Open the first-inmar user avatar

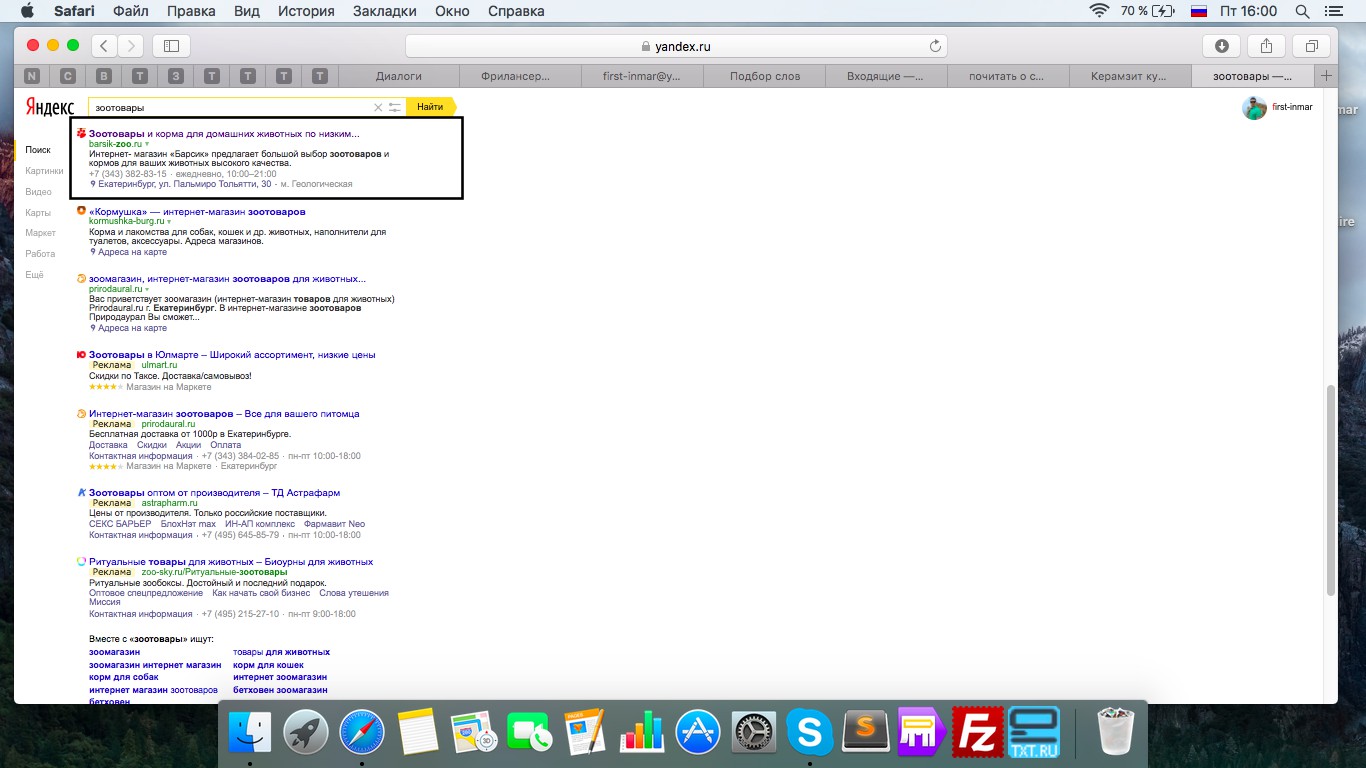(1254, 108)
